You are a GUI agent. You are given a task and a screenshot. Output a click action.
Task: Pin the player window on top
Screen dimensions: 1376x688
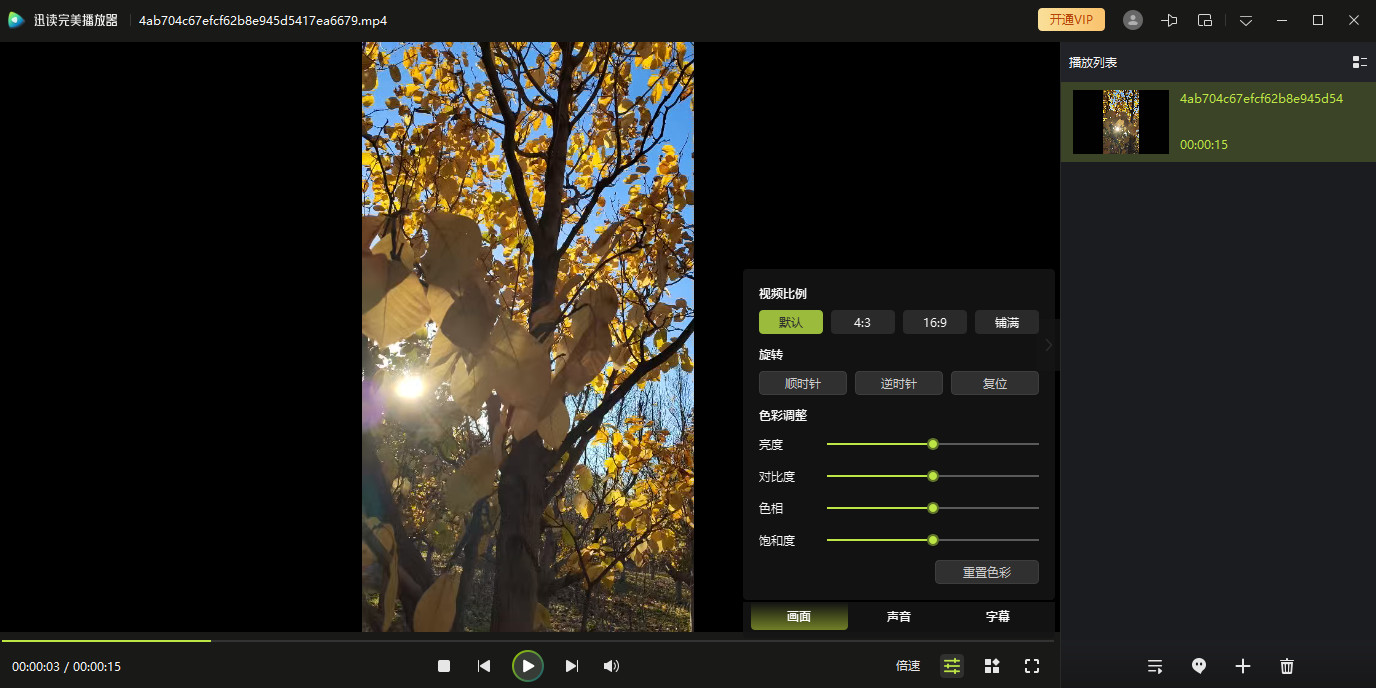[x=1169, y=20]
